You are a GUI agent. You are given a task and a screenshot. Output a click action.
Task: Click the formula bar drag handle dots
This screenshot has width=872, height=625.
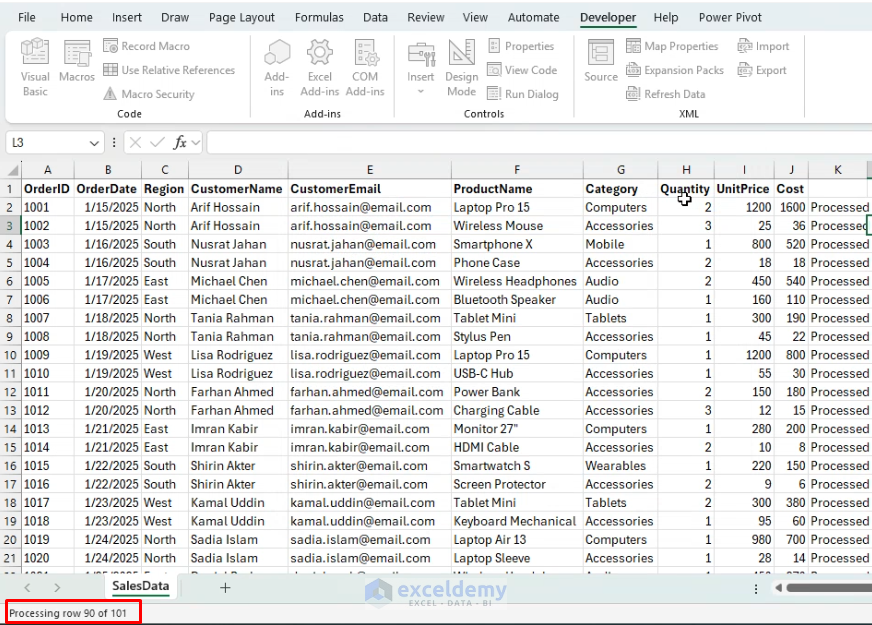pos(114,143)
